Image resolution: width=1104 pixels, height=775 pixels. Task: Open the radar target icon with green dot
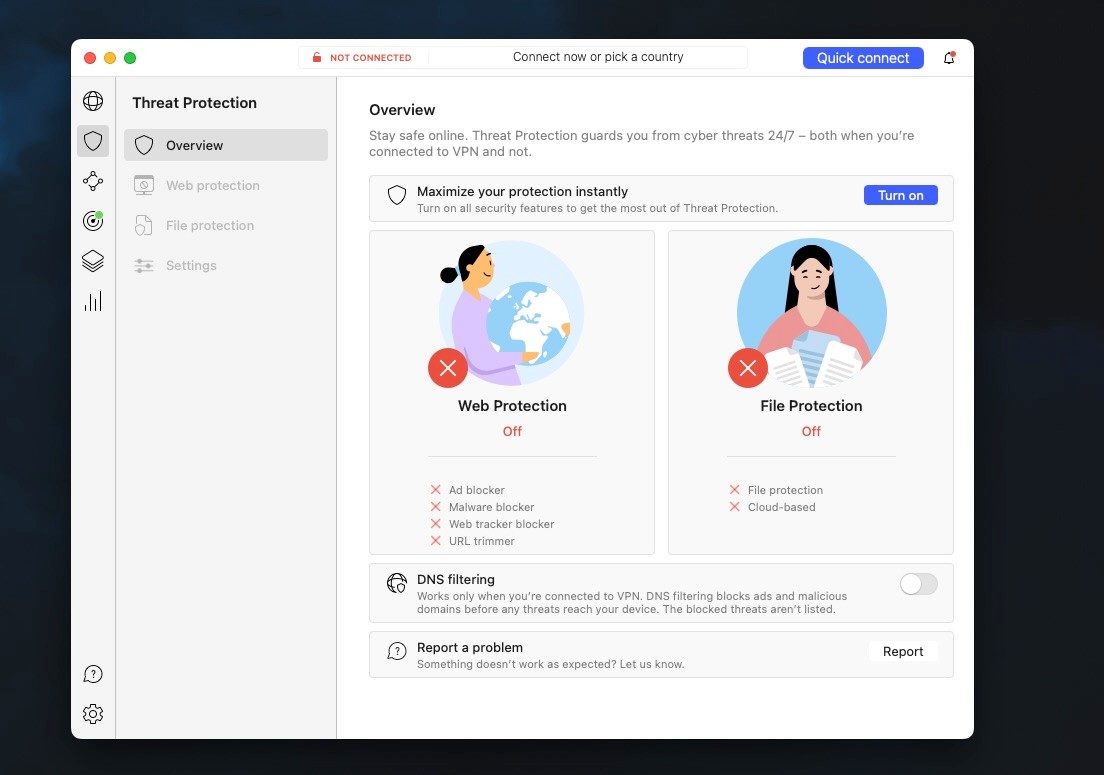coord(93,221)
